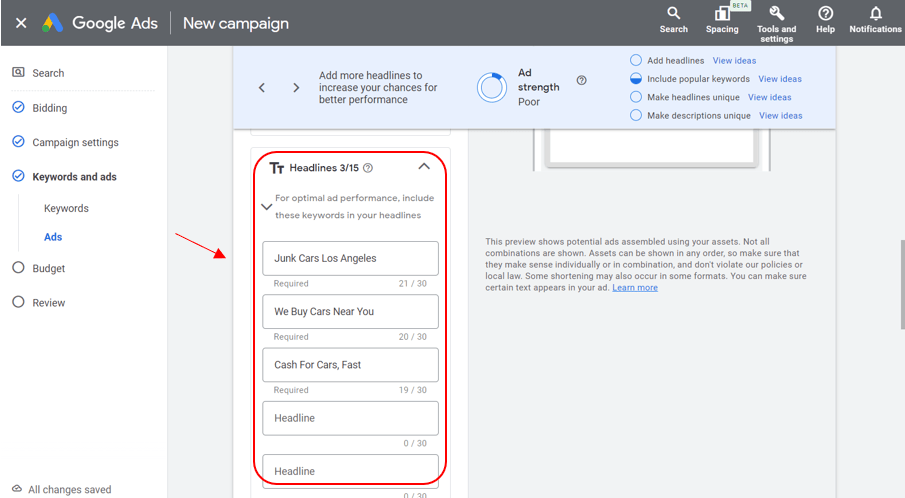Select Keywords sub-item
905x498 pixels.
66,208
